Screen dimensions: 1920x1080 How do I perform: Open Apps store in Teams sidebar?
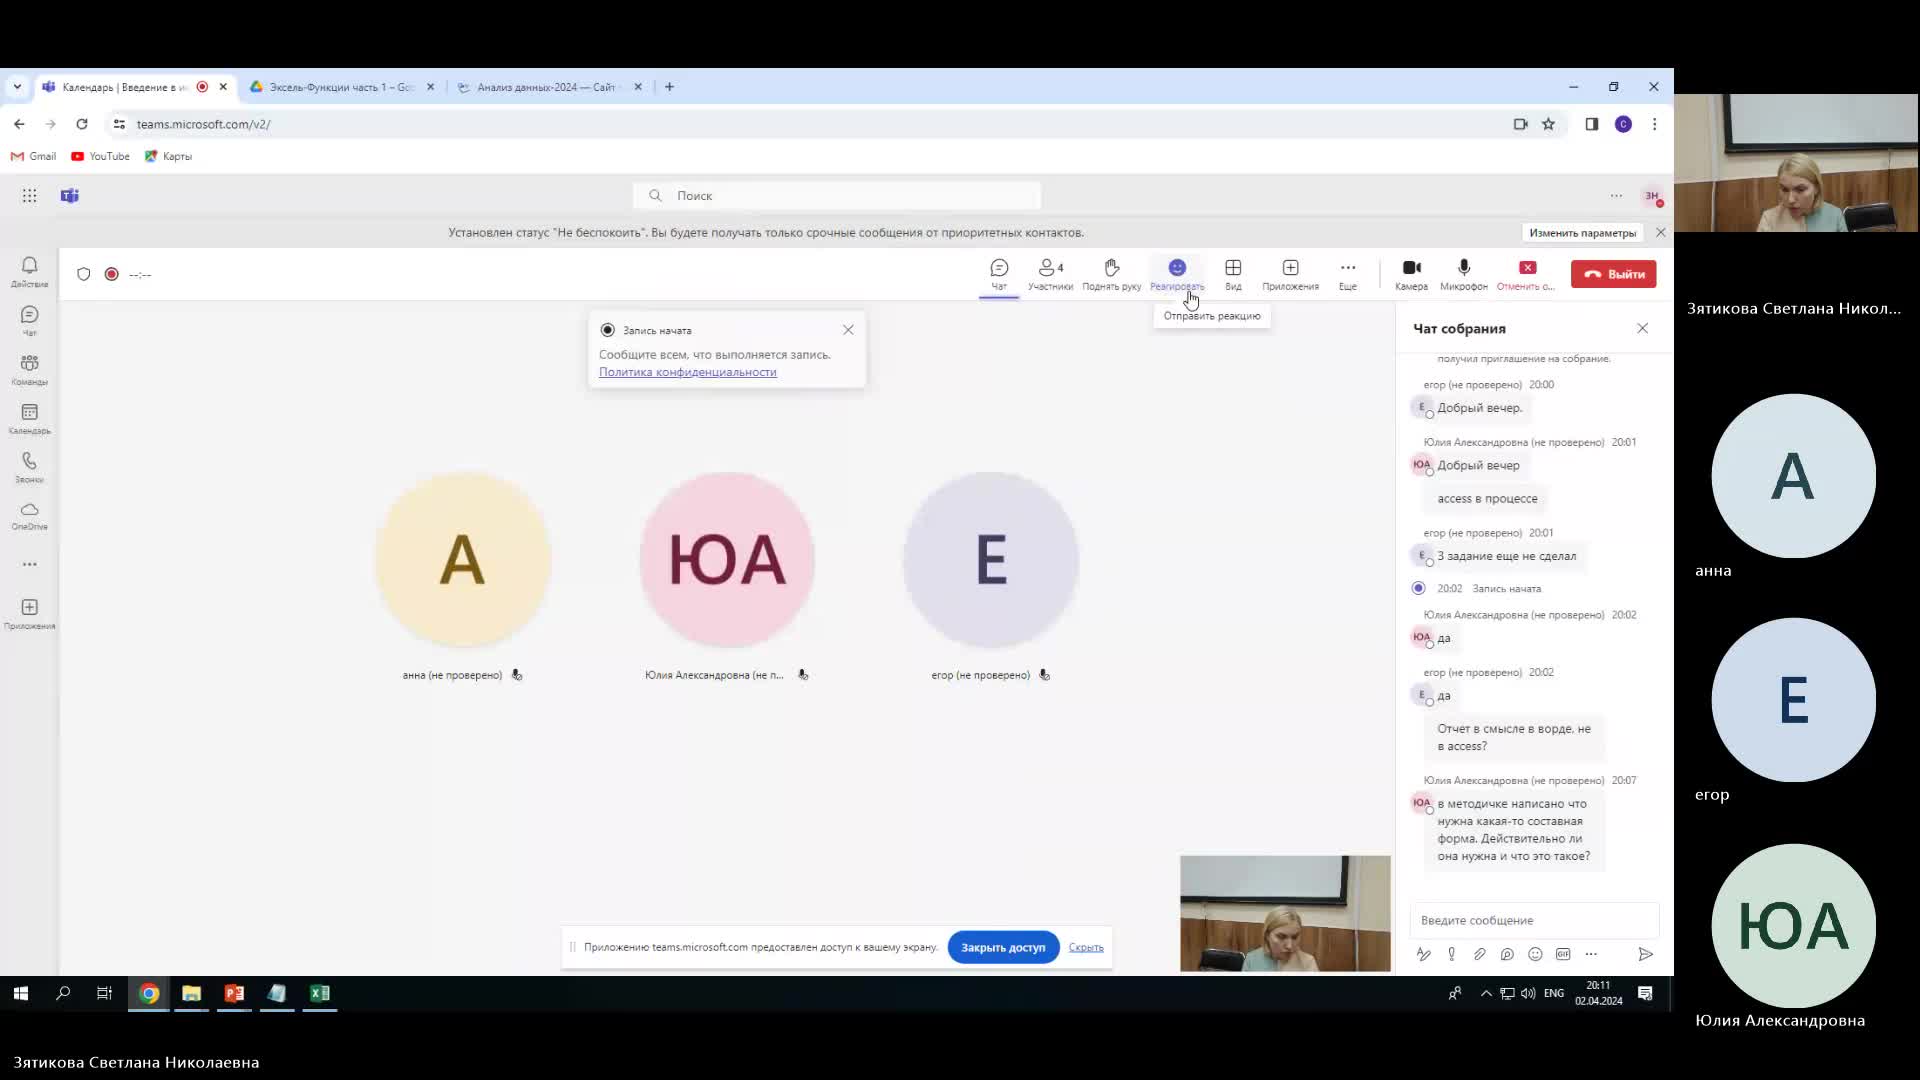(x=29, y=613)
